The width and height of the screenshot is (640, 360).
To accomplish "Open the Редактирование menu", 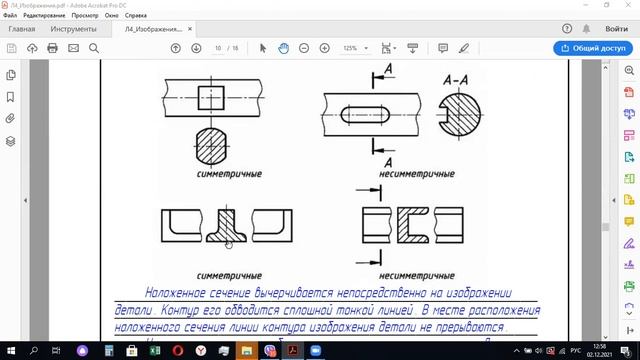I will [x=44, y=16].
